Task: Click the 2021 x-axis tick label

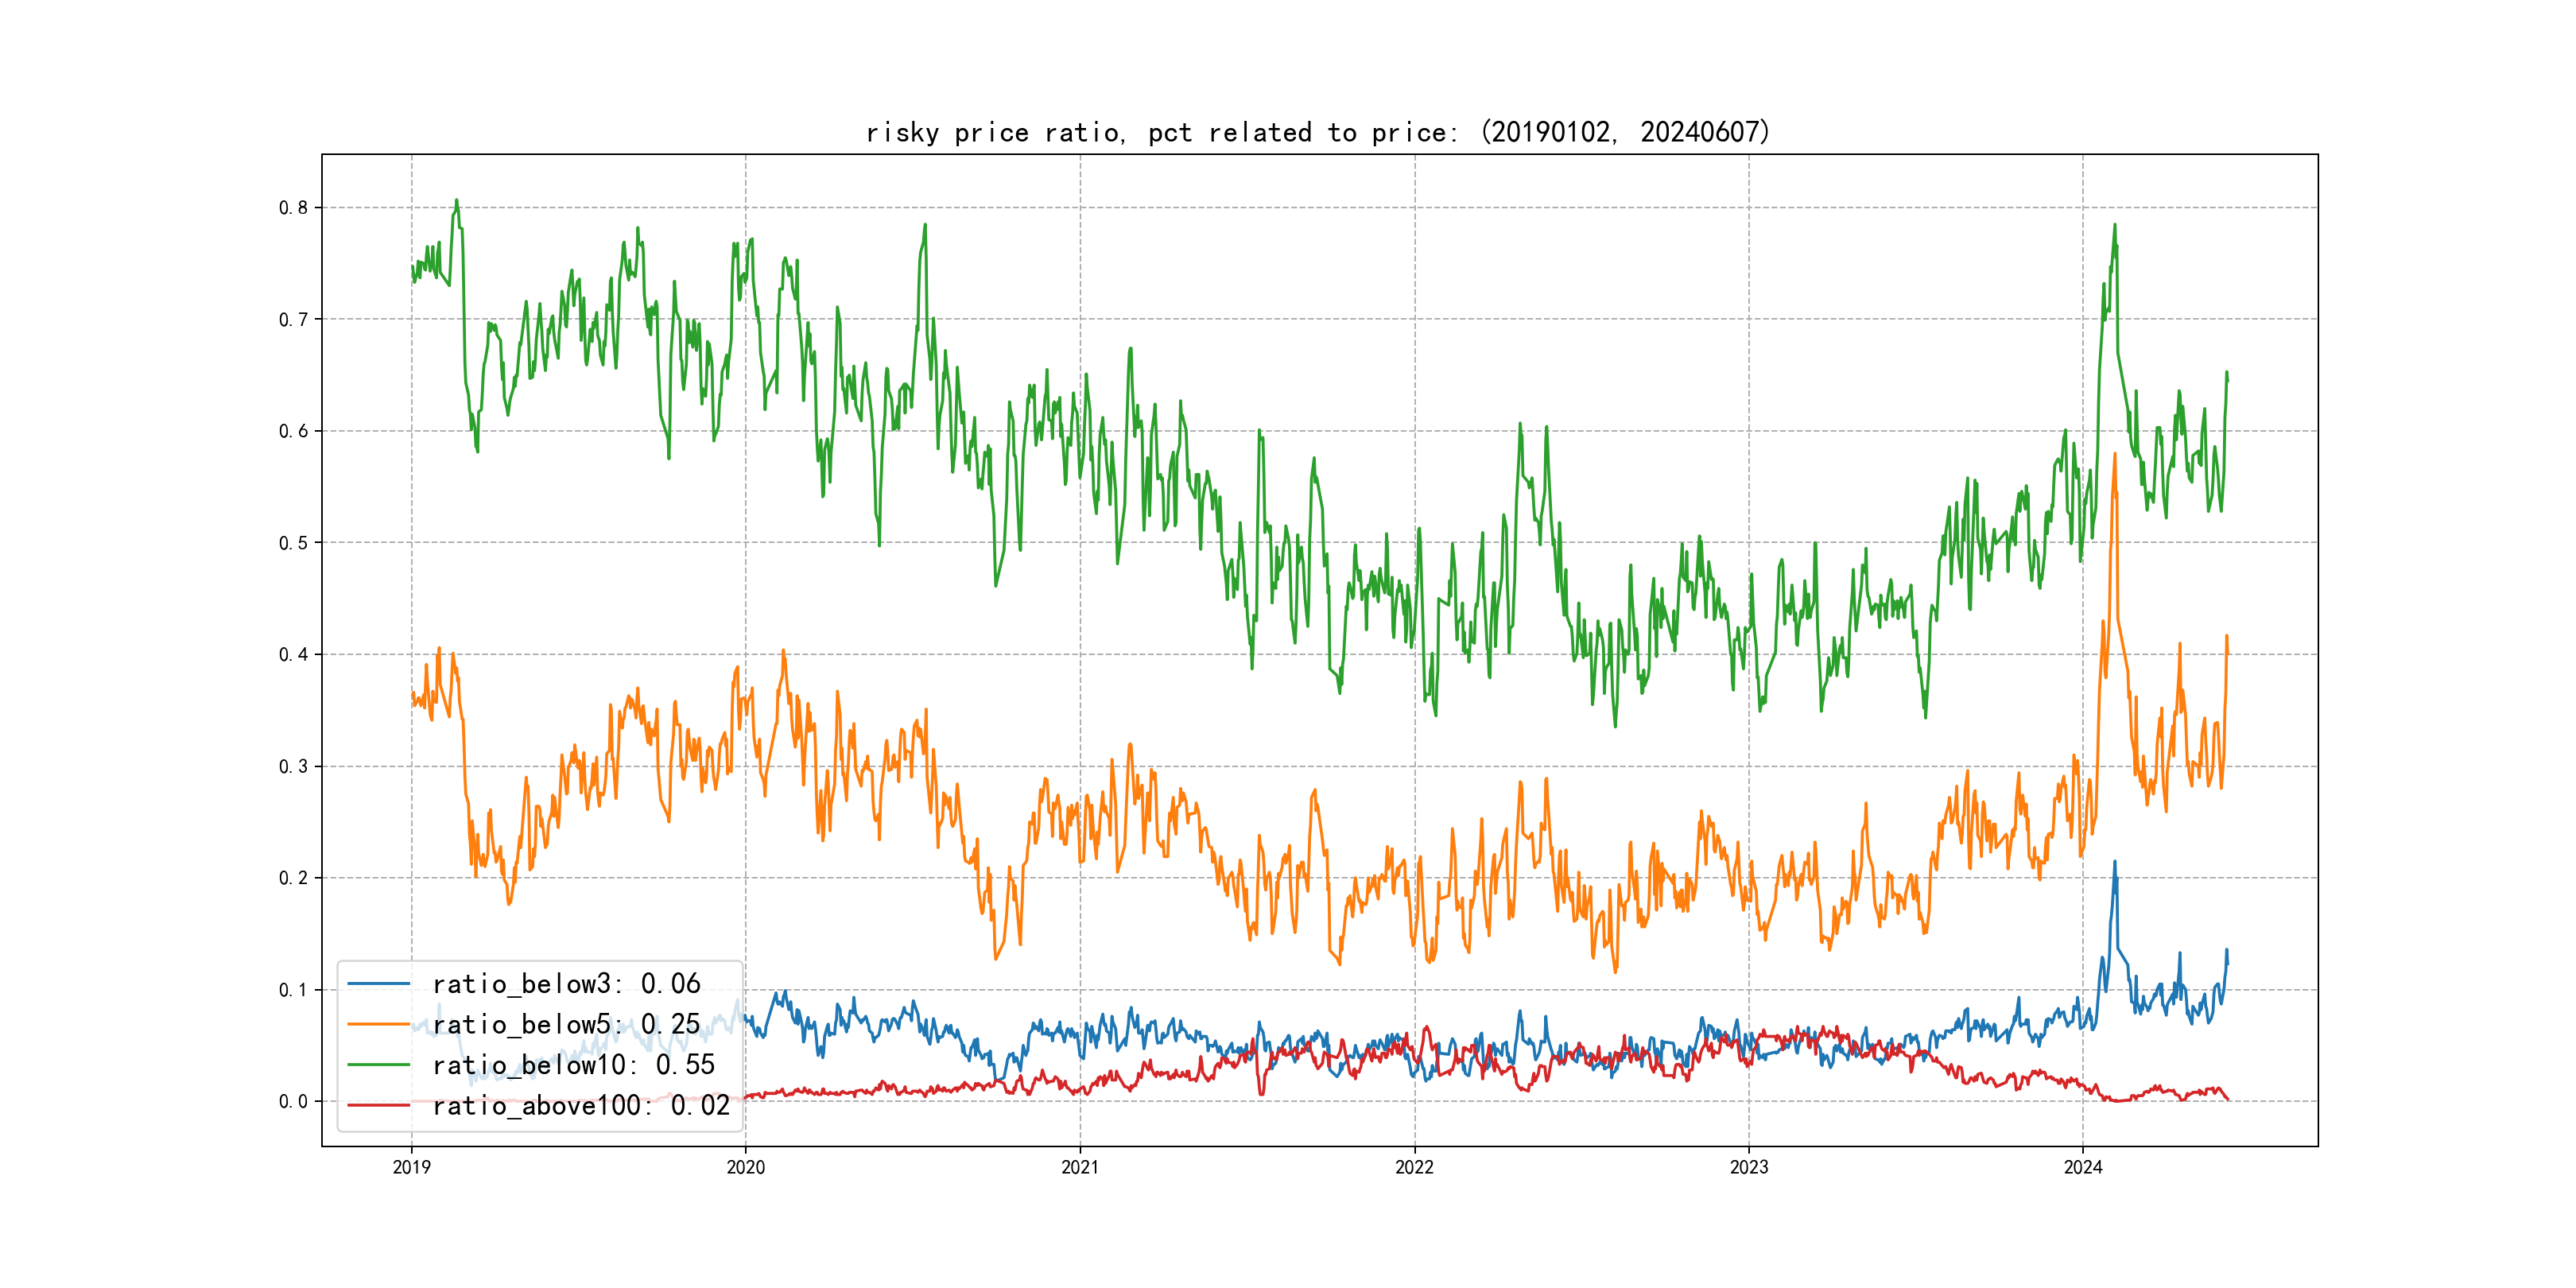Action: tap(1080, 1167)
